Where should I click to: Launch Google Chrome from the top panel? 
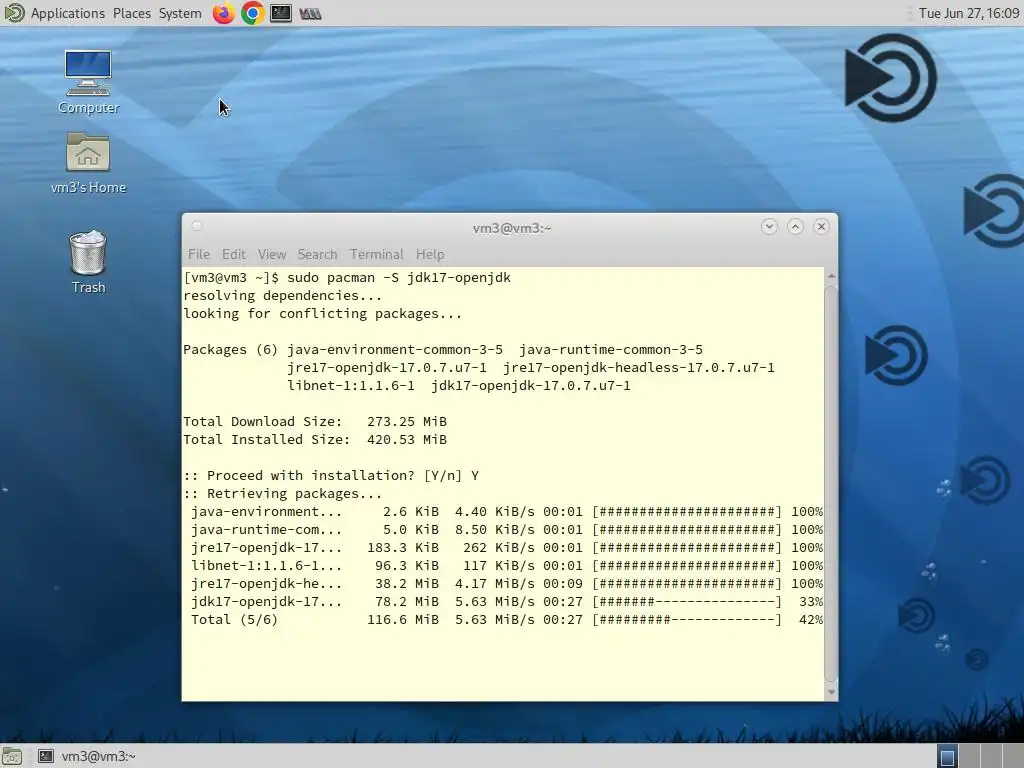[x=253, y=13]
